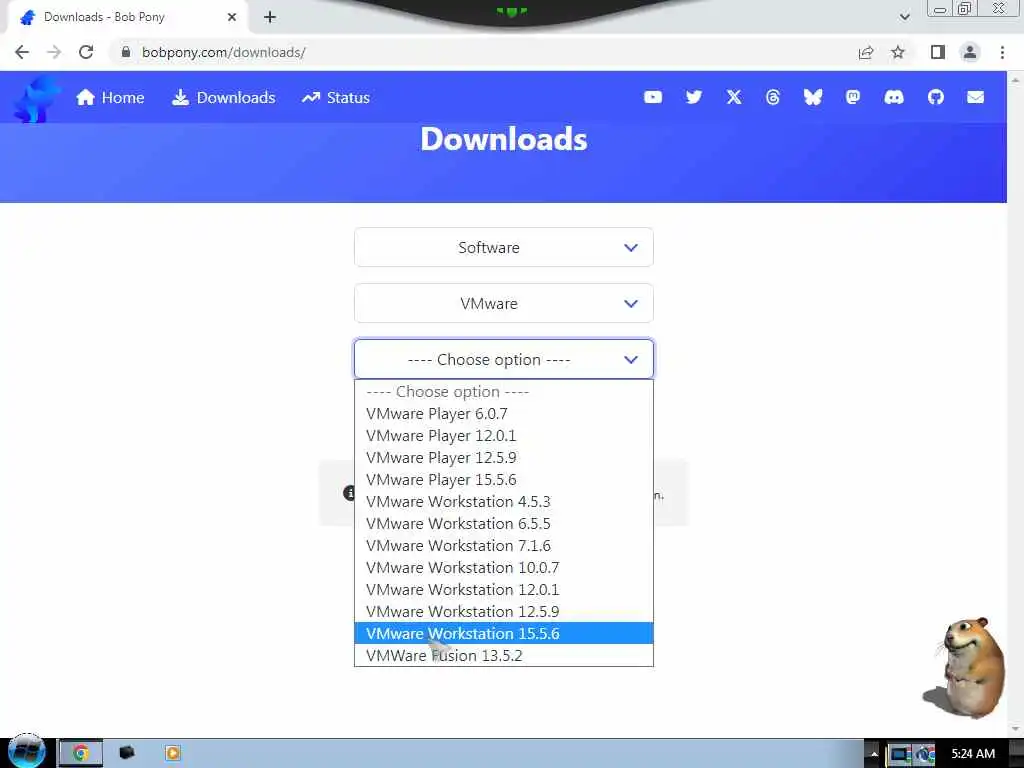Open the Threads social icon
Screen dimensions: 1024x768
773,97
